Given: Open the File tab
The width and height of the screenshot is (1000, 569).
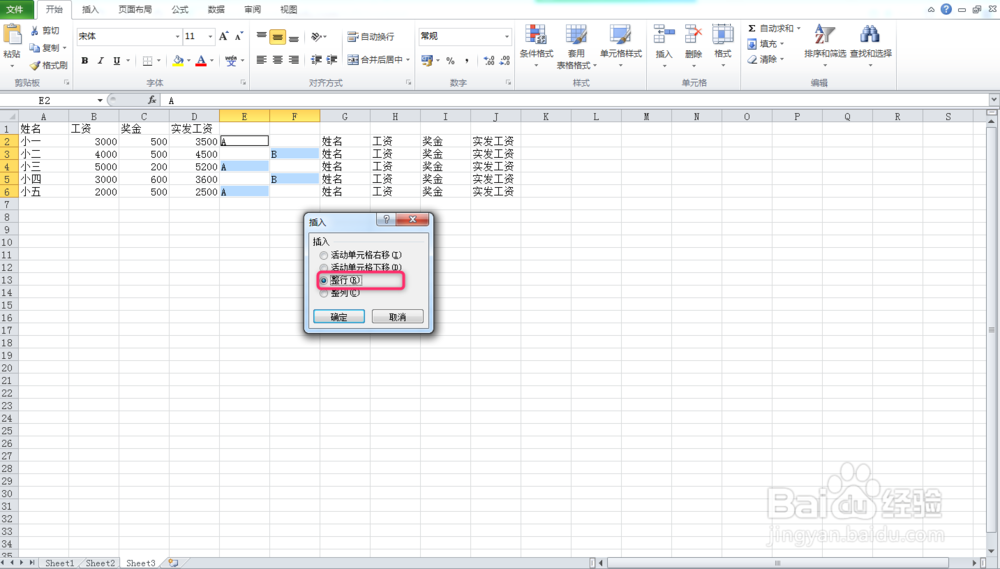Looking at the screenshot, I should coord(15,9).
